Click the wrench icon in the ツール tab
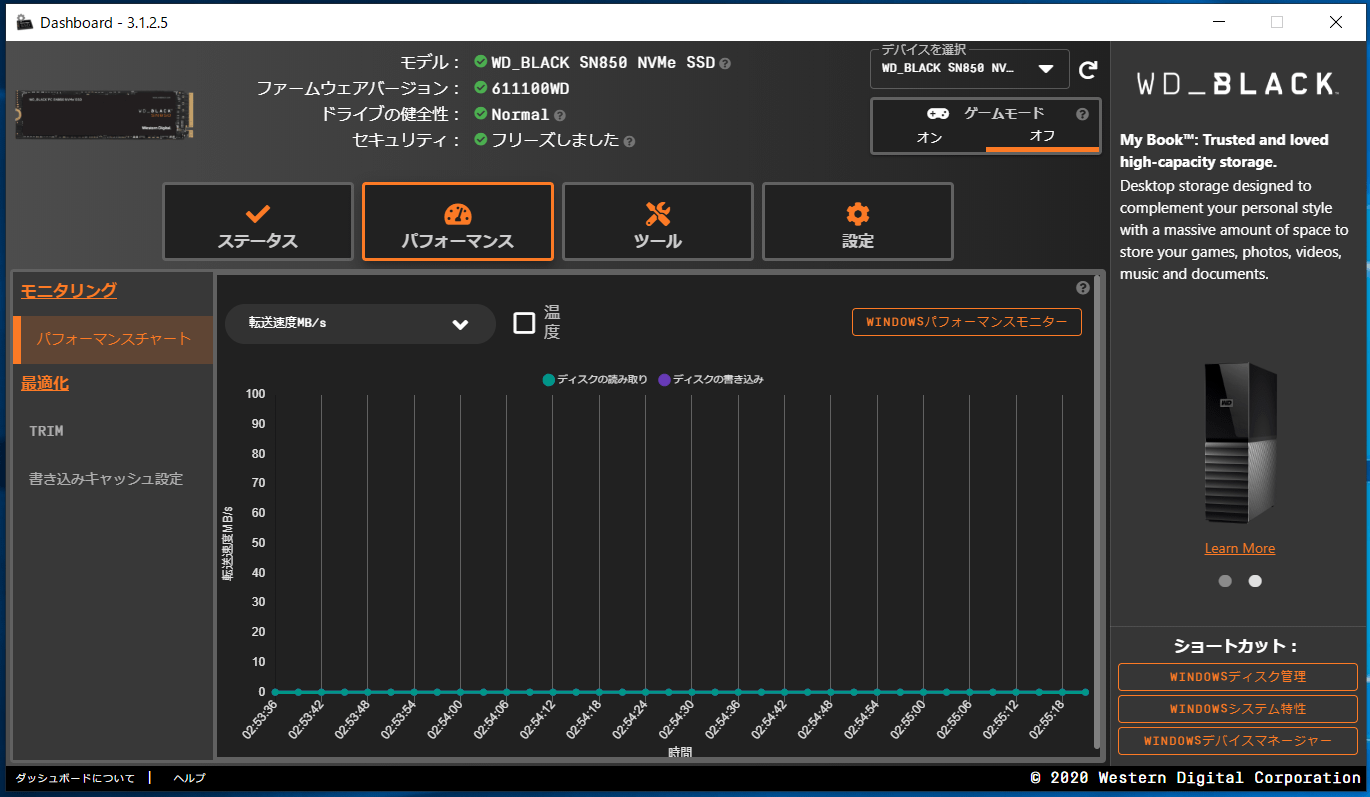This screenshot has height=797, width=1370. 658,213
